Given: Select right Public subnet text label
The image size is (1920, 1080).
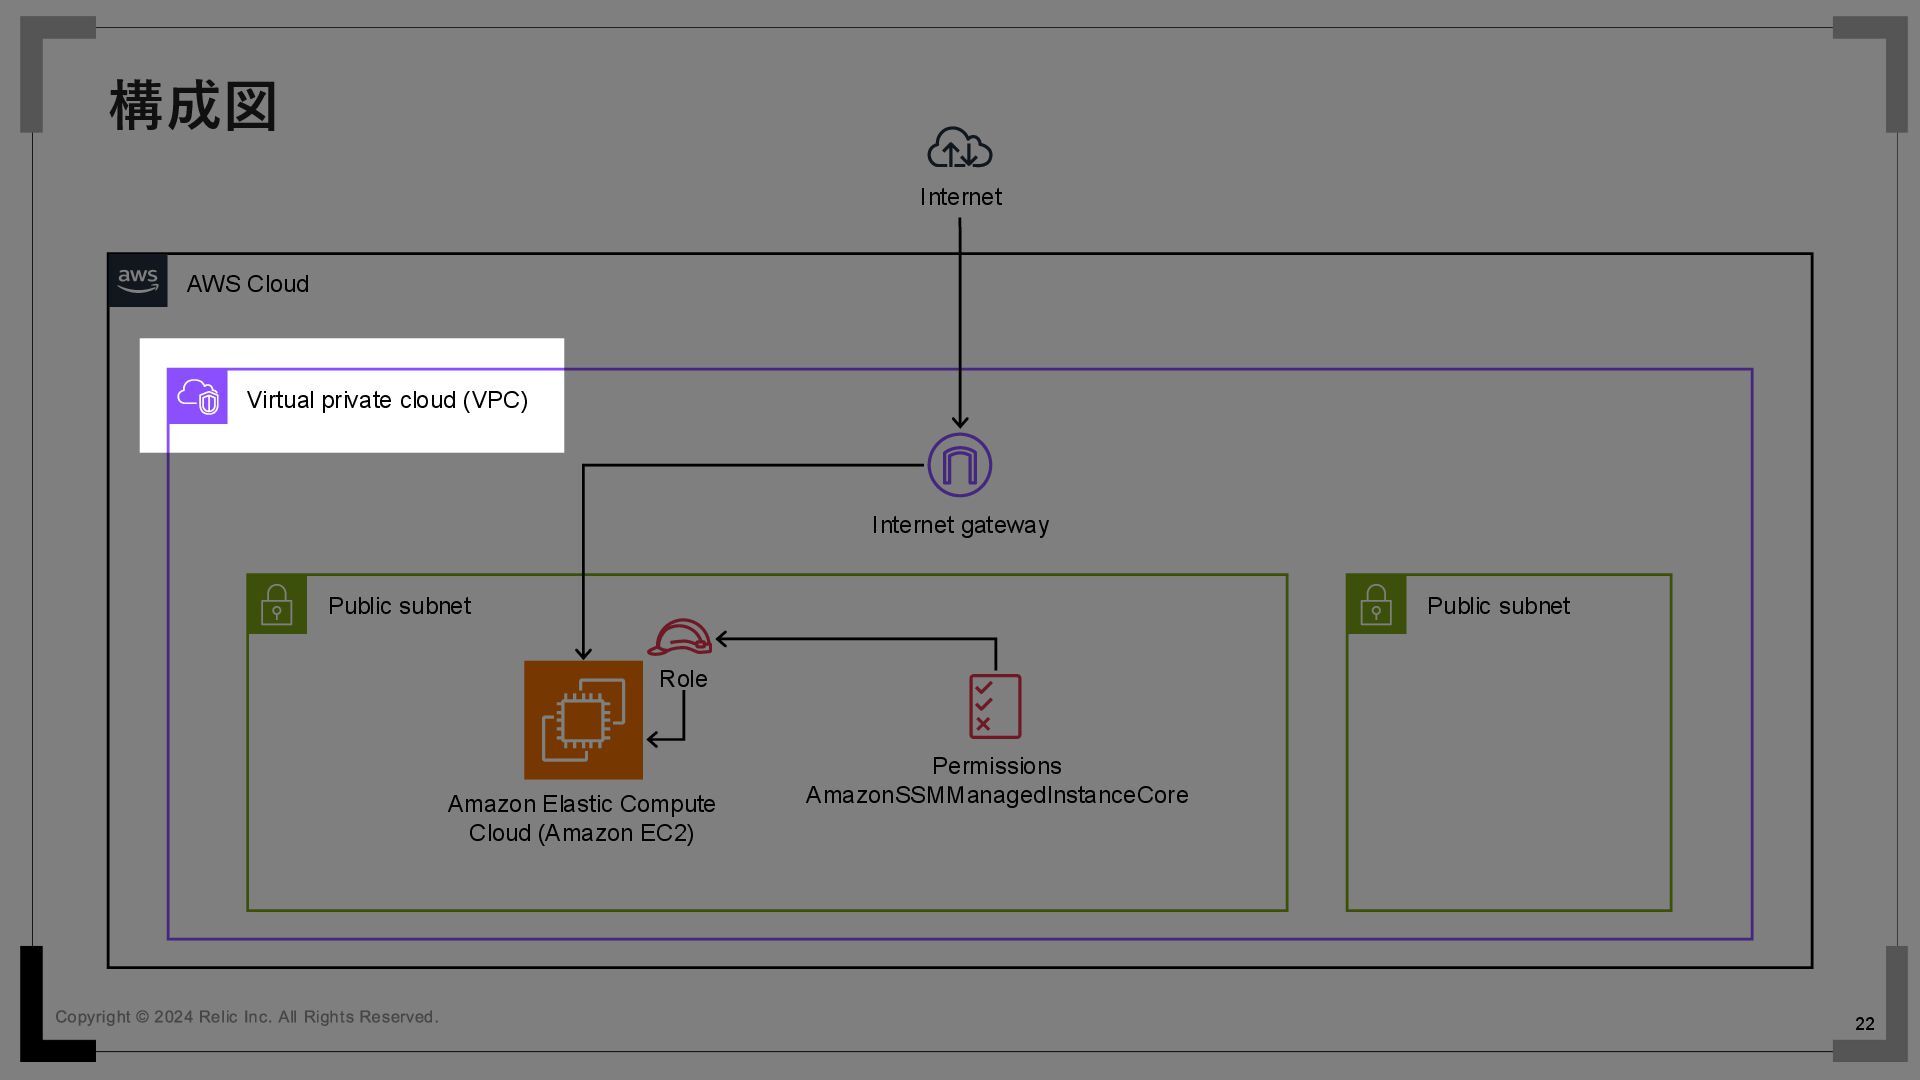Looking at the screenshot, I should pos(1497,606).
